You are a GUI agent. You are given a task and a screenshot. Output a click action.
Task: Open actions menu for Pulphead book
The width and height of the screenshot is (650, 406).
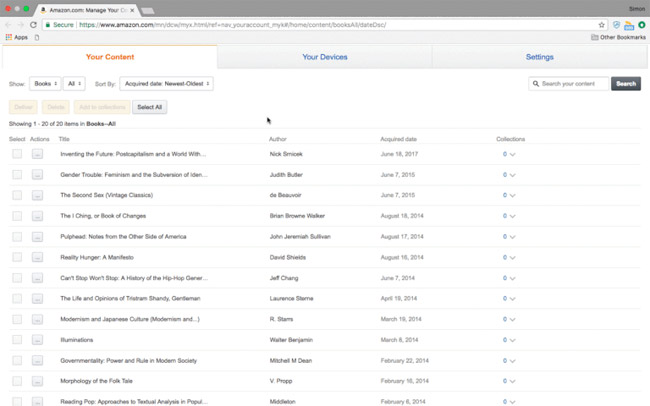click(37, 236)
